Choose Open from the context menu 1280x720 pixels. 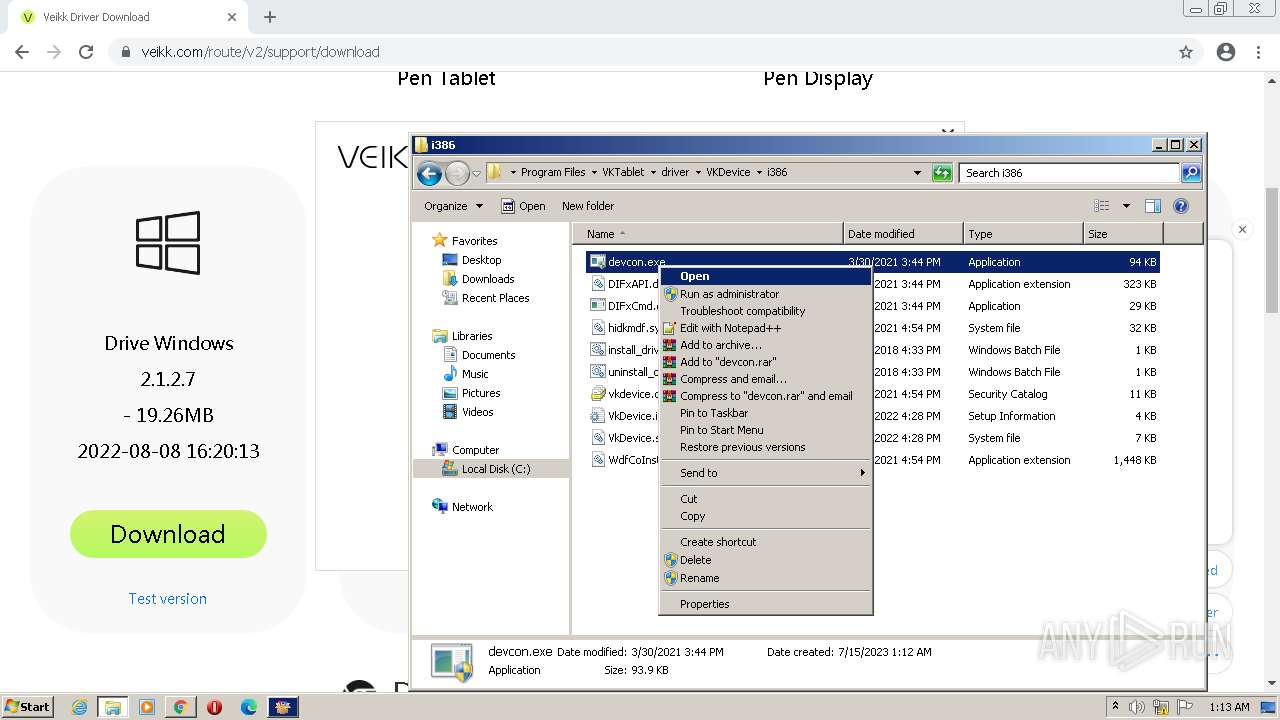click(765, 276)
